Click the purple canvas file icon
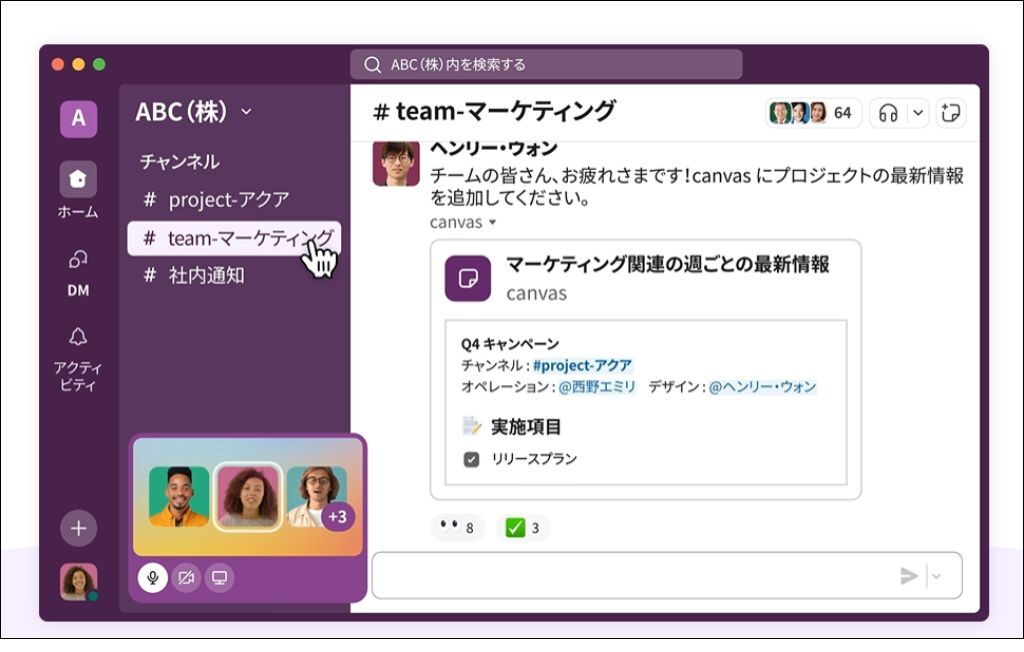The image size is (1024, 652). coord(468,278)
